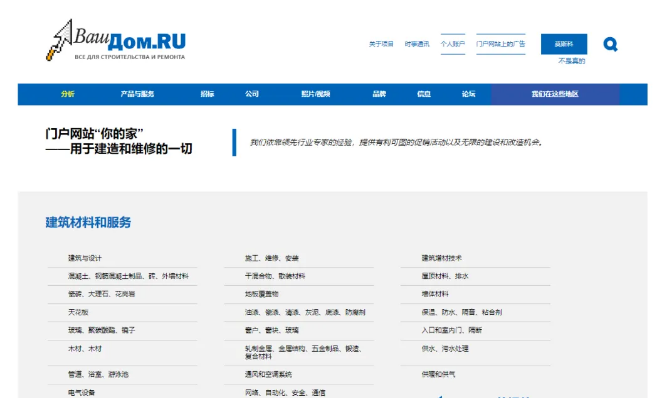This screenshot has height=398, width=659.
Task: Open the 地板覆盖物 category
Action: tap(262, 294)
